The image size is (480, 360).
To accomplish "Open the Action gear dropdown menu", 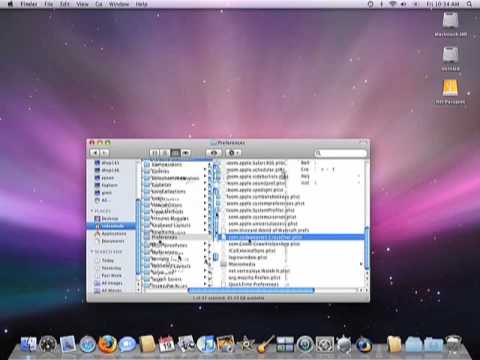I will click(233, 153).
